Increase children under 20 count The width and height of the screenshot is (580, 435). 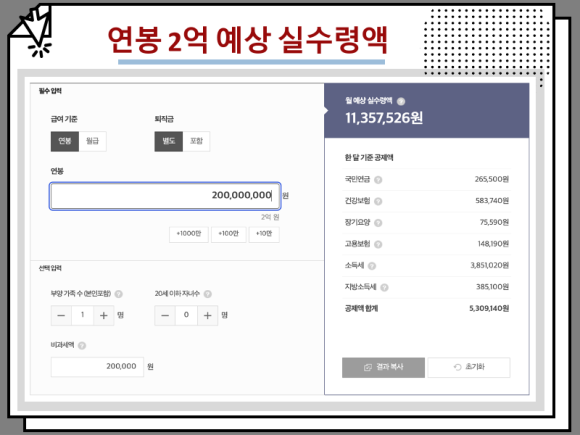[x=208, y=316]
